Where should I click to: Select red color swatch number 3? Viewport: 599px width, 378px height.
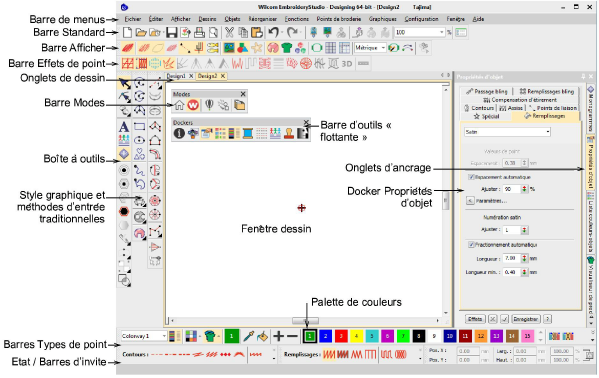click(341, 336)
